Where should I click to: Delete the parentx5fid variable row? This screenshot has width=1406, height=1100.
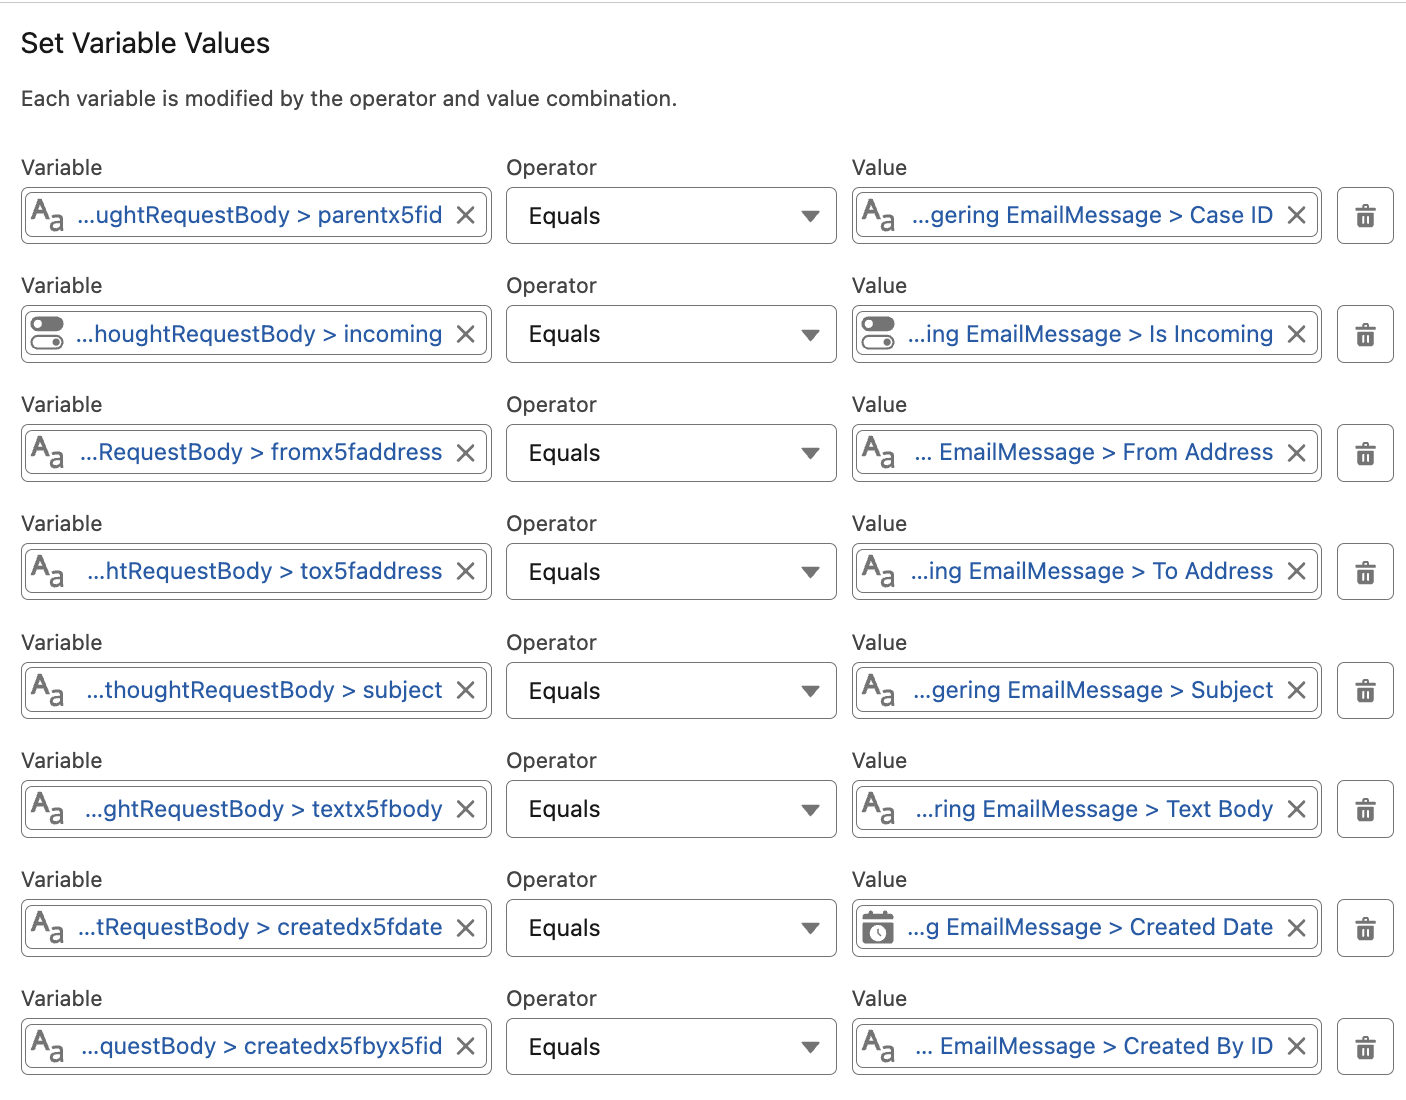pyautogui.click(x=1365, y=216)
